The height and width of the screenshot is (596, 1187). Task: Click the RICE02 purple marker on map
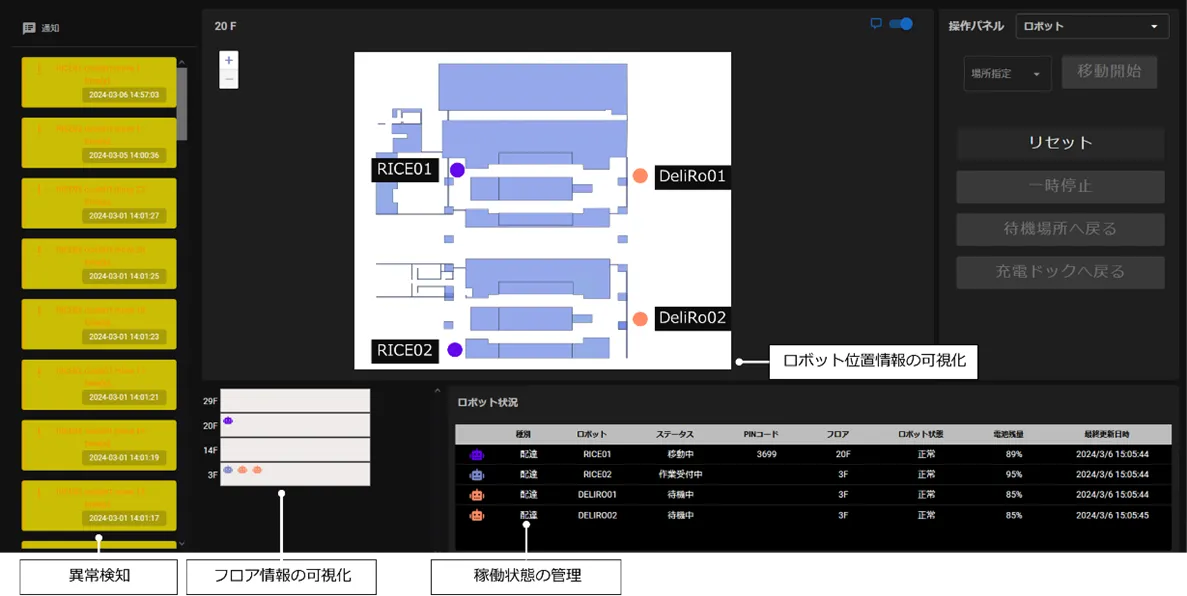pos(455,350)
